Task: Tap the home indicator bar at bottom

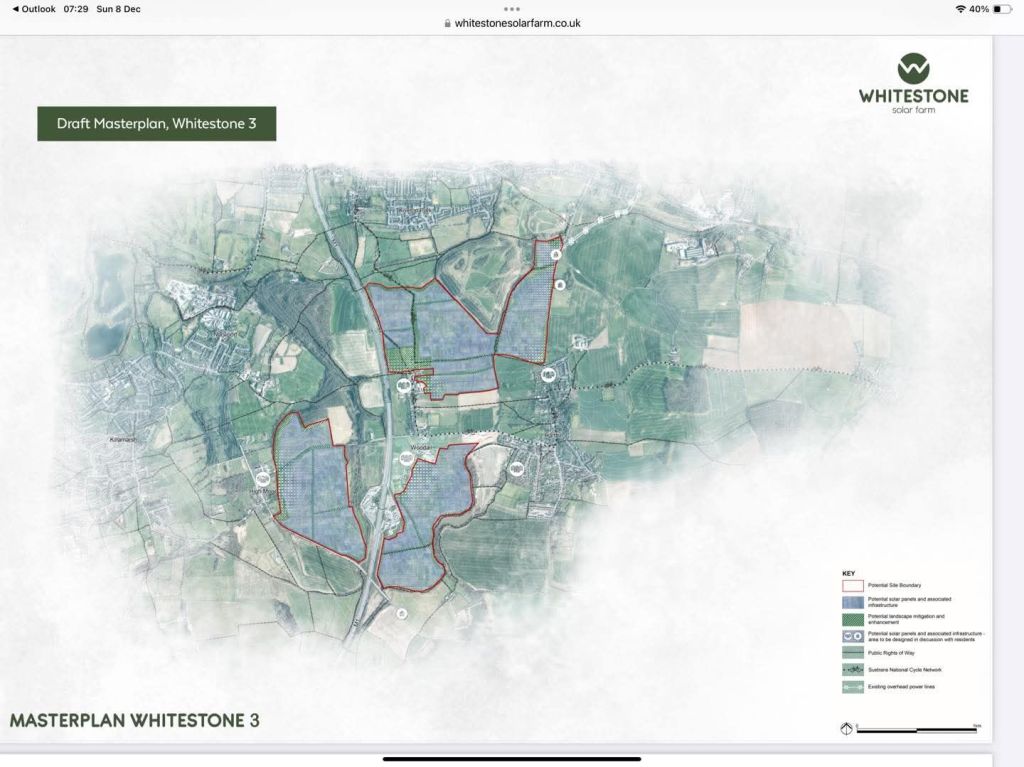Action: (512, 759)
